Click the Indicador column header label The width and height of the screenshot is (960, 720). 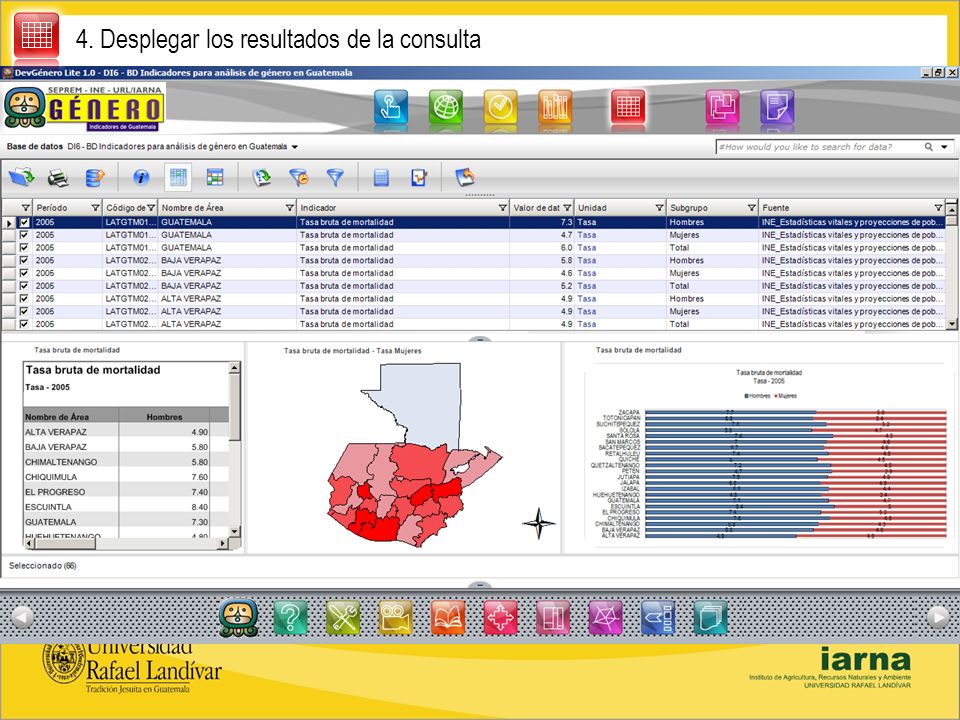tap(318, 208)
